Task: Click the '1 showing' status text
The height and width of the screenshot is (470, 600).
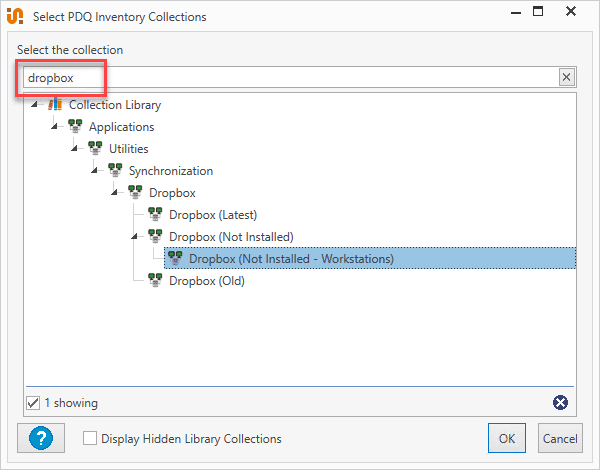Action: 71,403
